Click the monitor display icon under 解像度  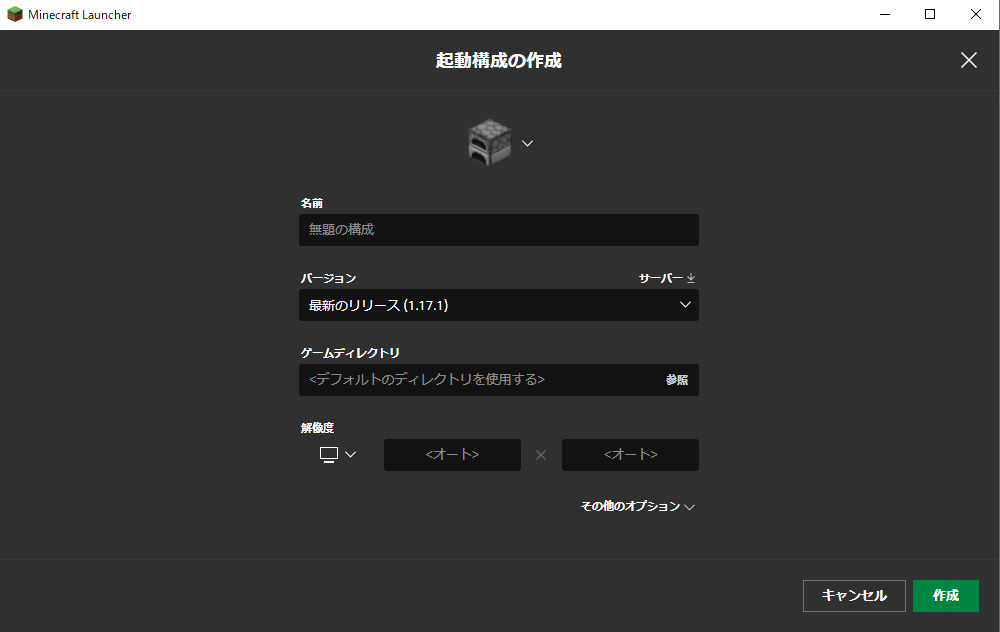point(327,454)
